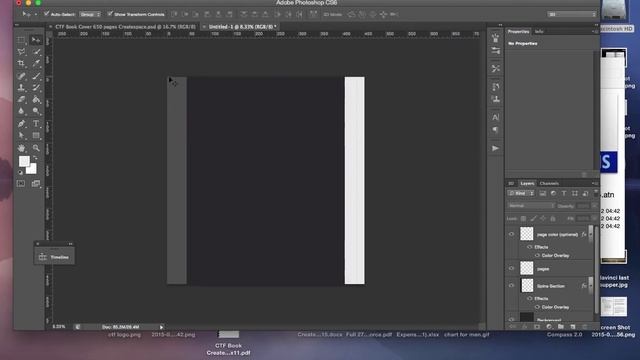Select the Eyedropper tool
Image resolution: width=640 pixels, height=360 pixels.
pyautogui.click(x=36, y=64)
